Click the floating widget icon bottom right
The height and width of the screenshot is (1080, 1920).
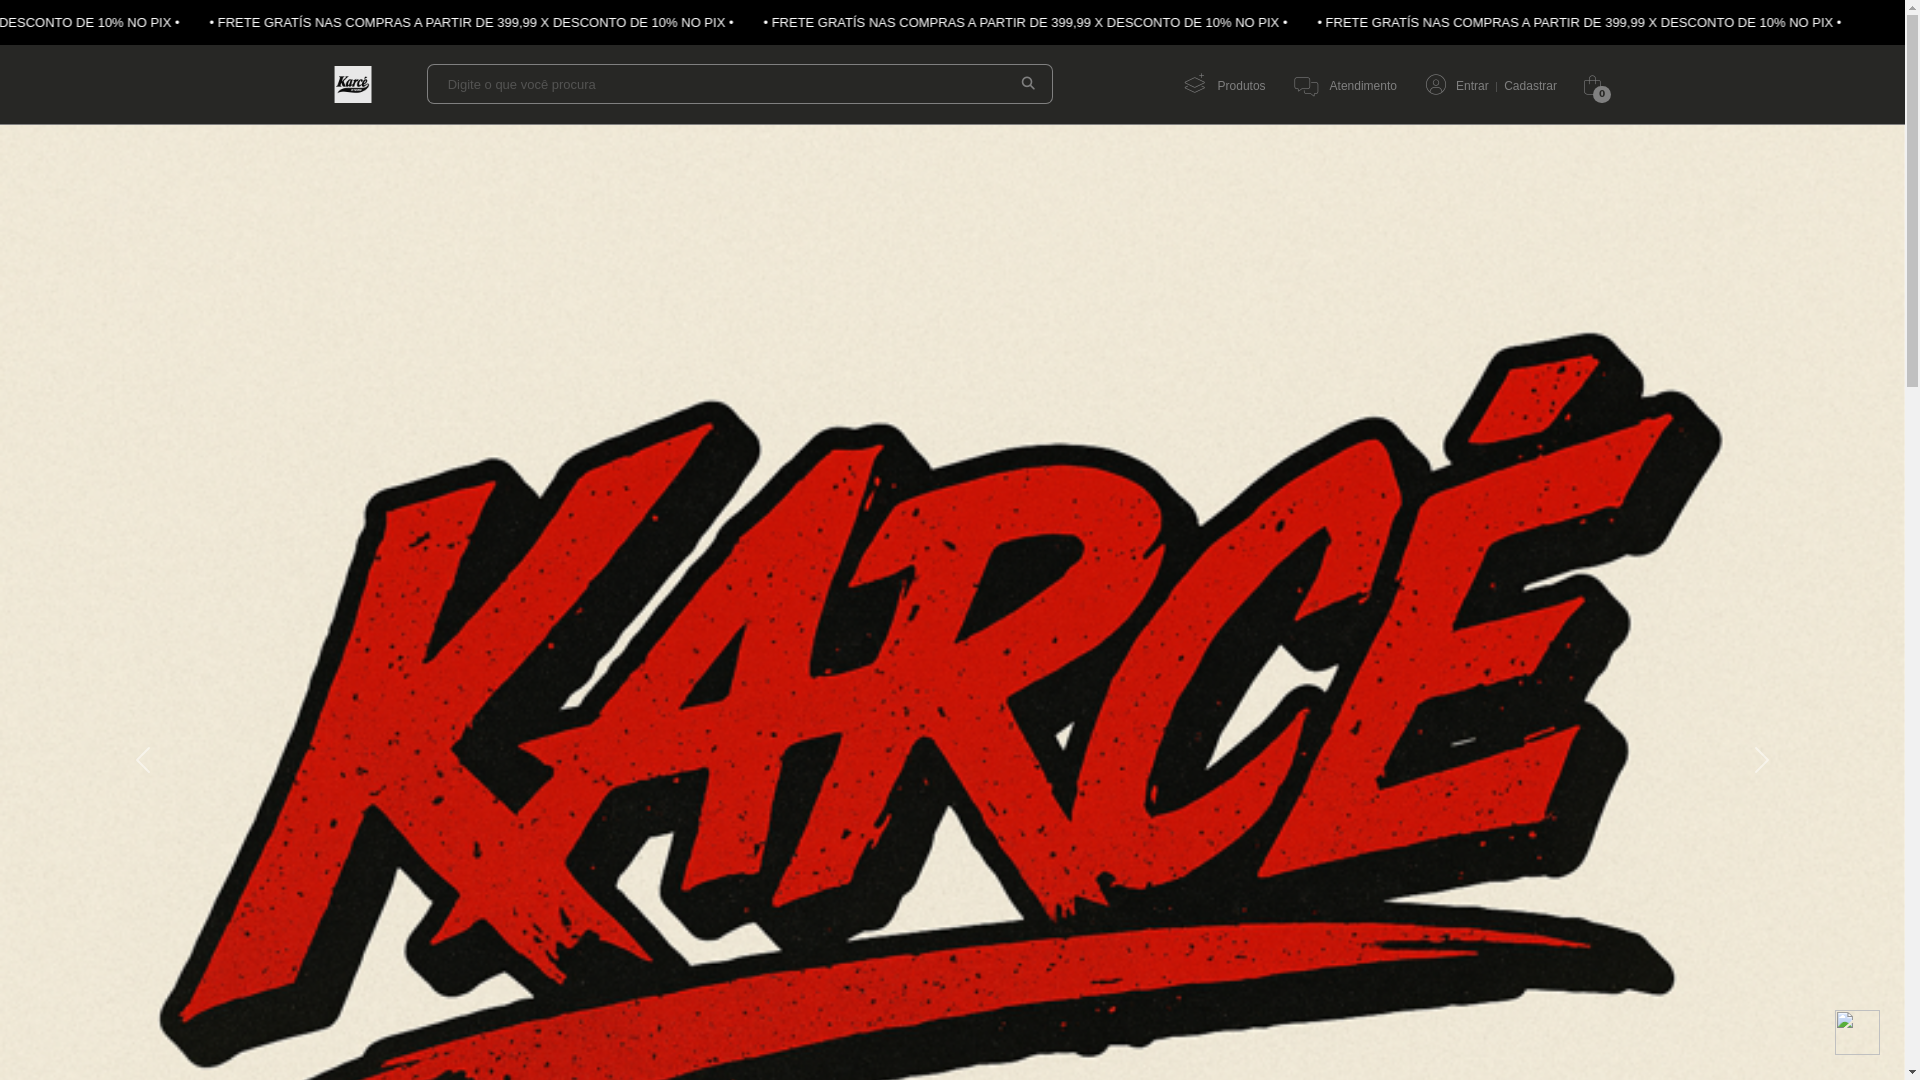1857,1032
